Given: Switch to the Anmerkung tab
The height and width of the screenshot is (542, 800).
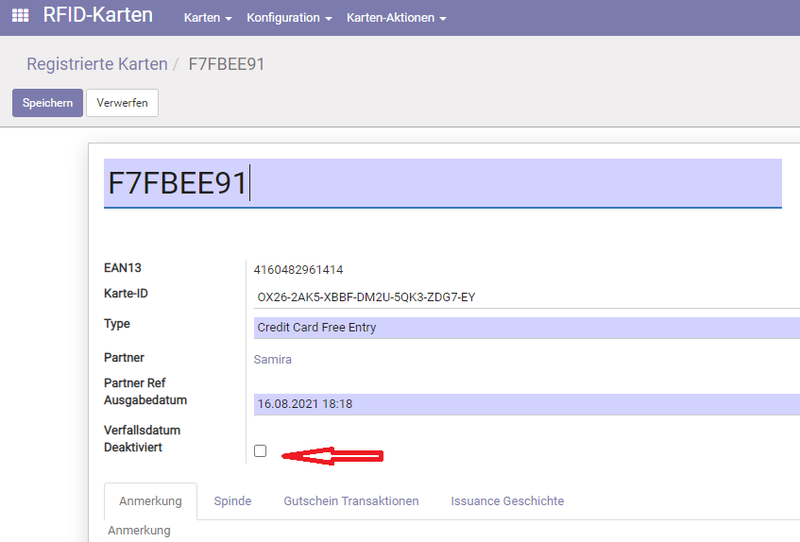Looking at the screenshot, I should [150, 501].
